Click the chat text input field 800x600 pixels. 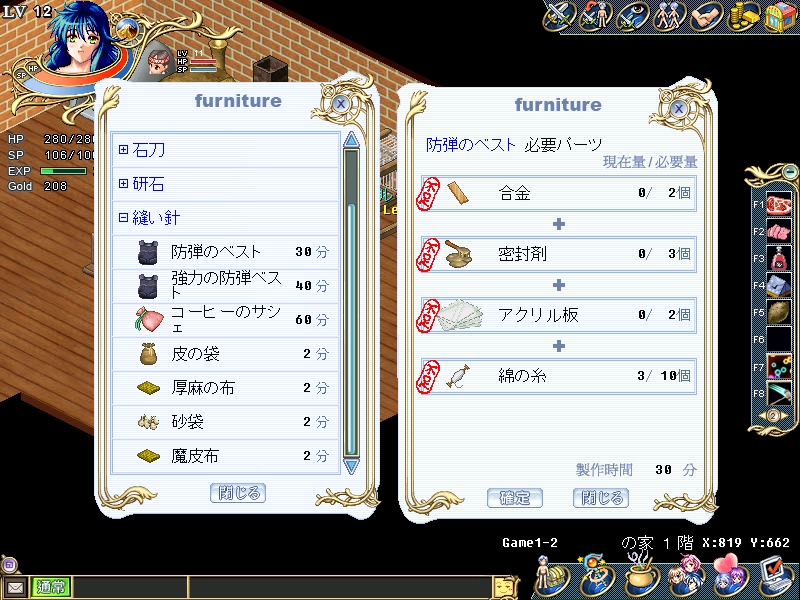[341, 587]
